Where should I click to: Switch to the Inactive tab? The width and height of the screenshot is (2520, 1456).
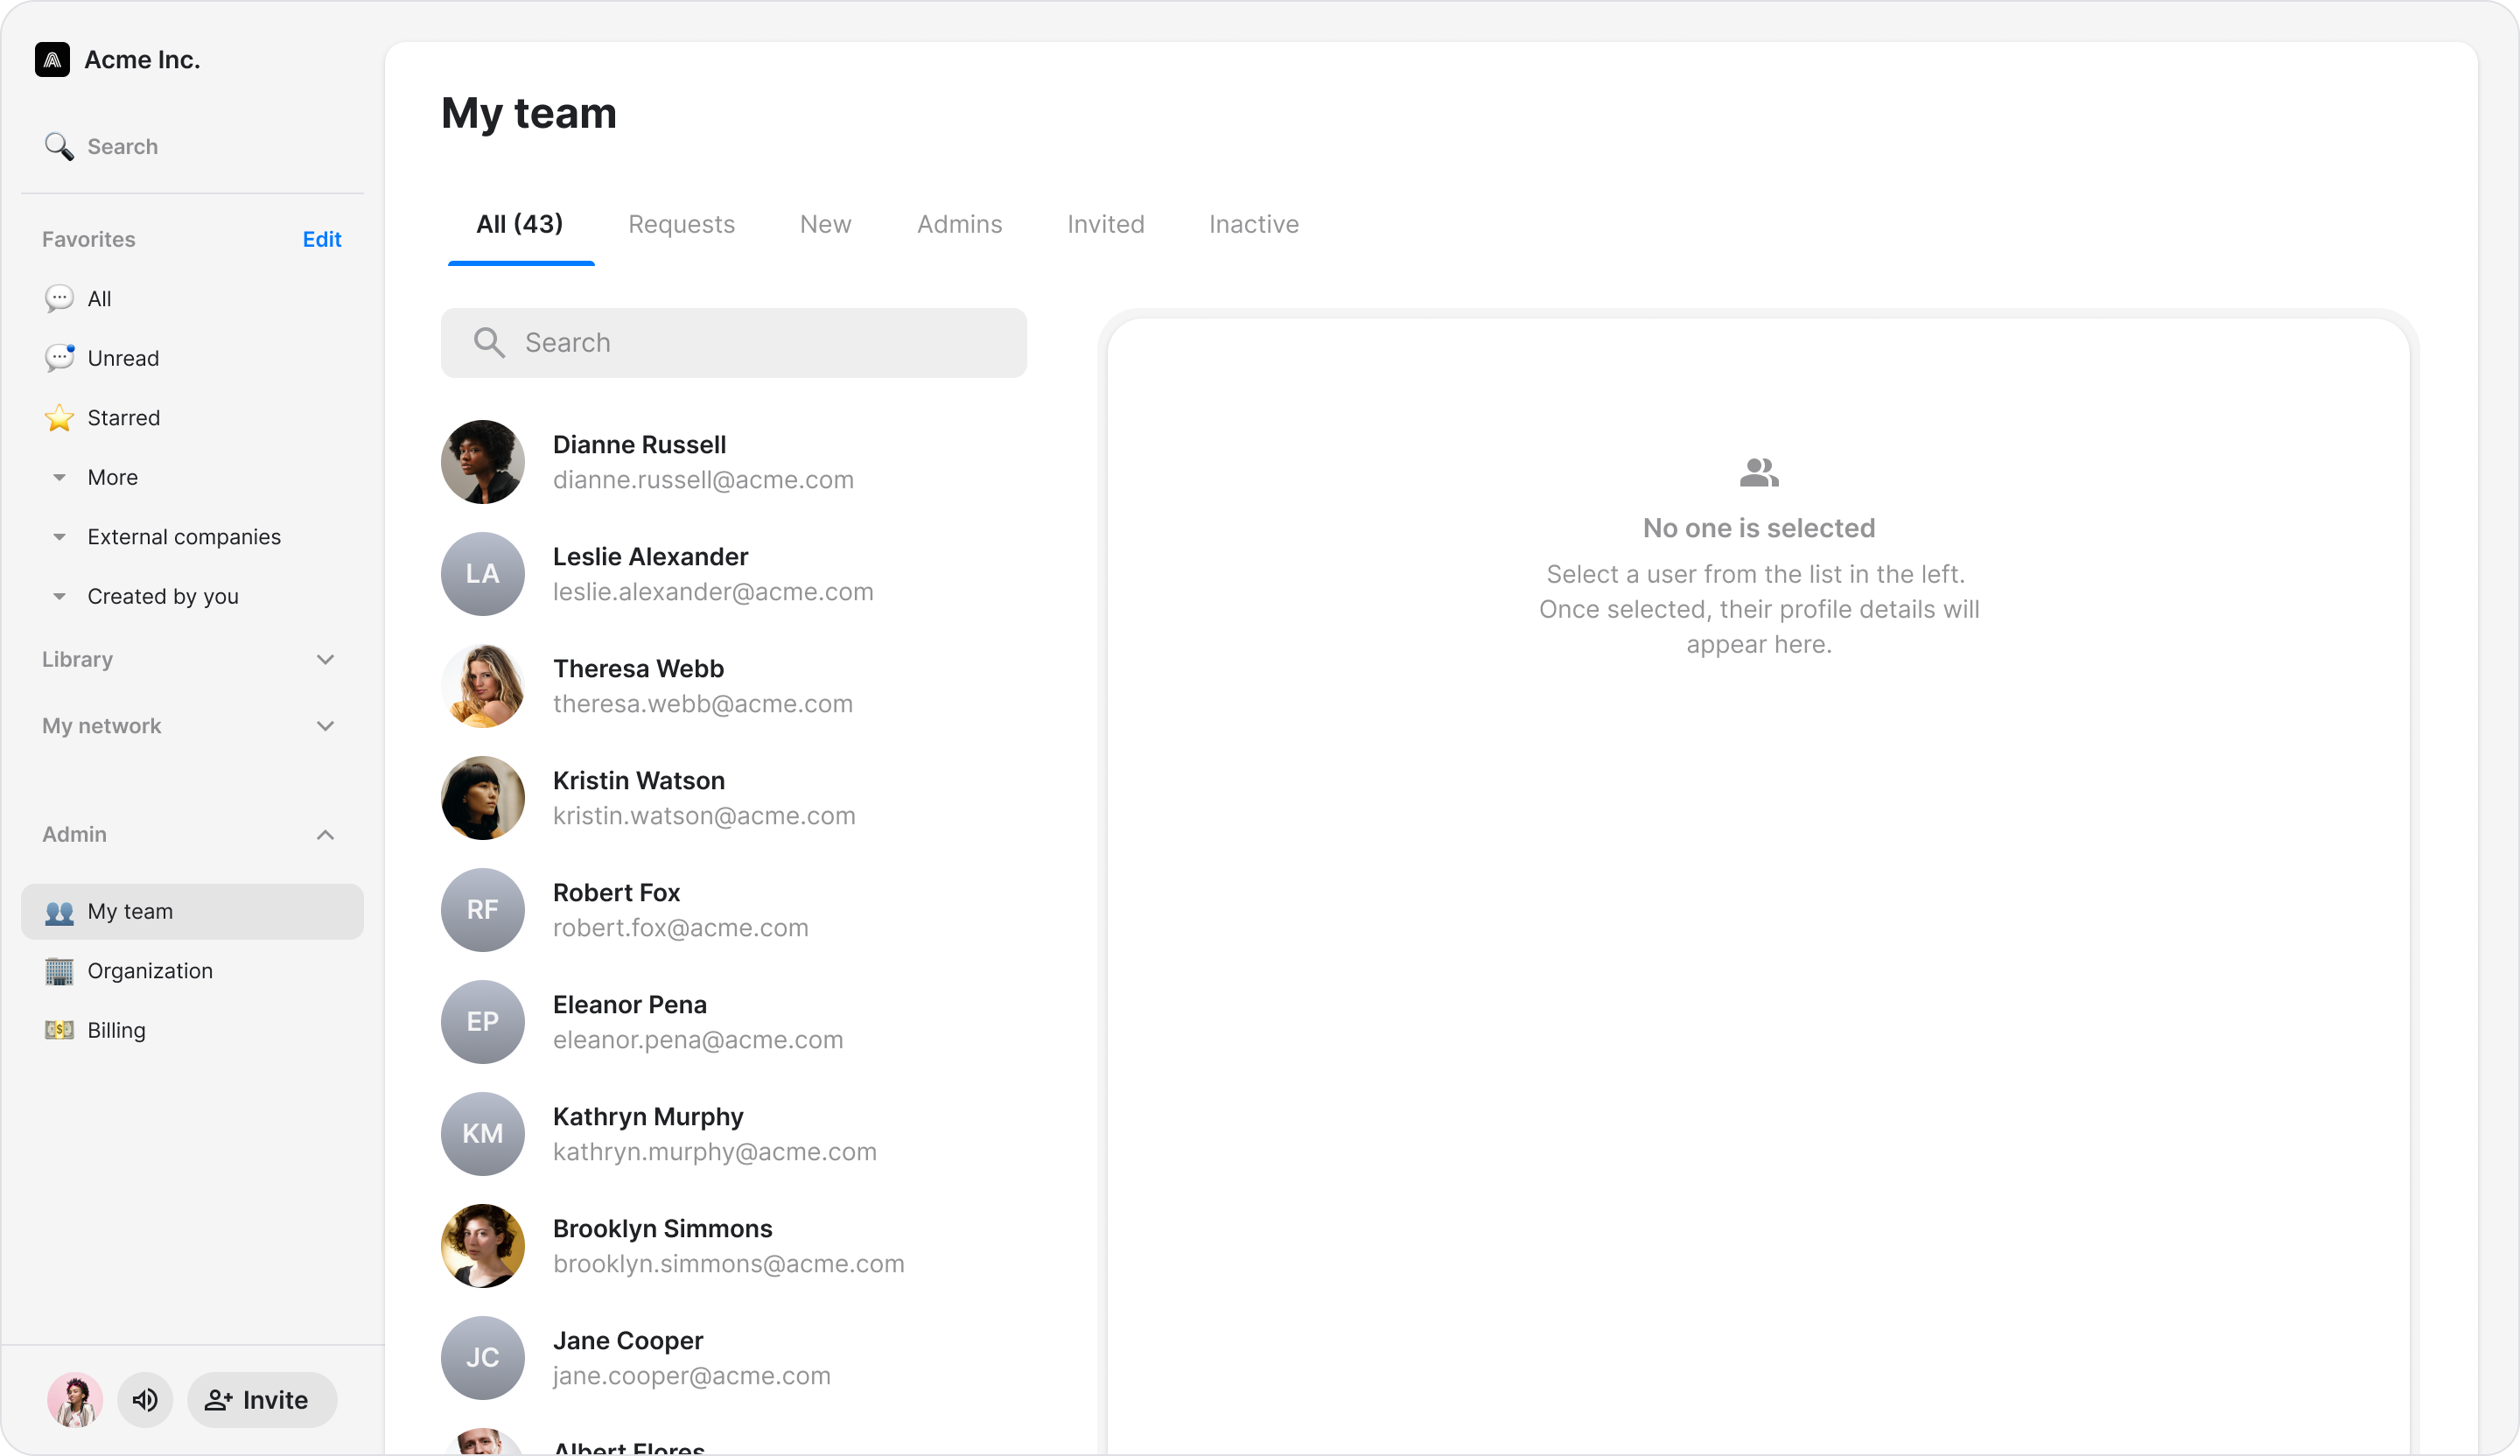1253,224
